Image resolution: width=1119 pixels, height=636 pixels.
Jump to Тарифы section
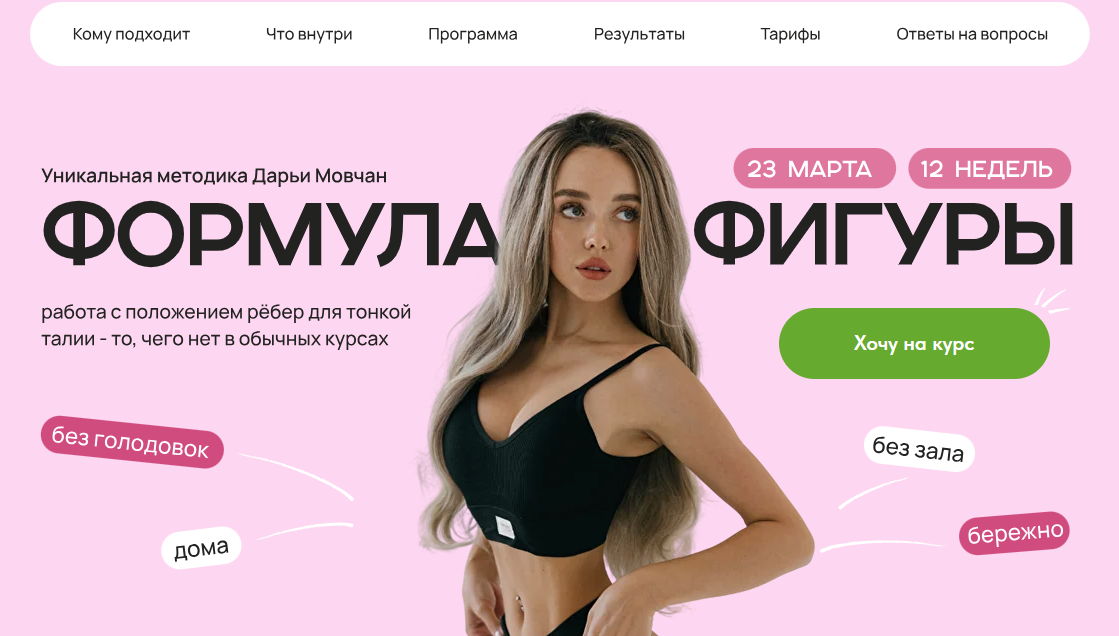click(x=790, y=34)
